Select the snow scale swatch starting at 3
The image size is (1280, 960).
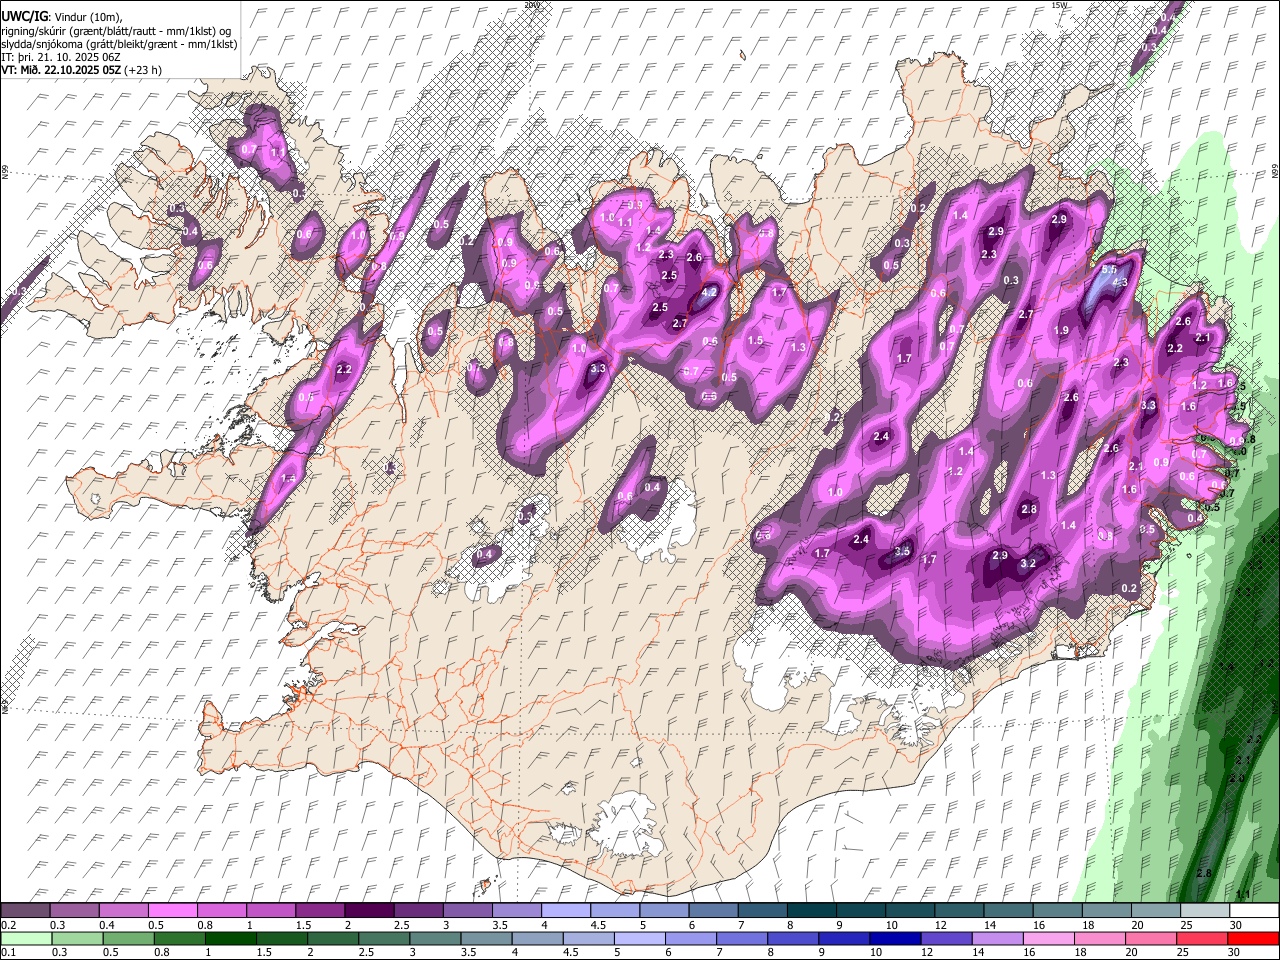467,910
